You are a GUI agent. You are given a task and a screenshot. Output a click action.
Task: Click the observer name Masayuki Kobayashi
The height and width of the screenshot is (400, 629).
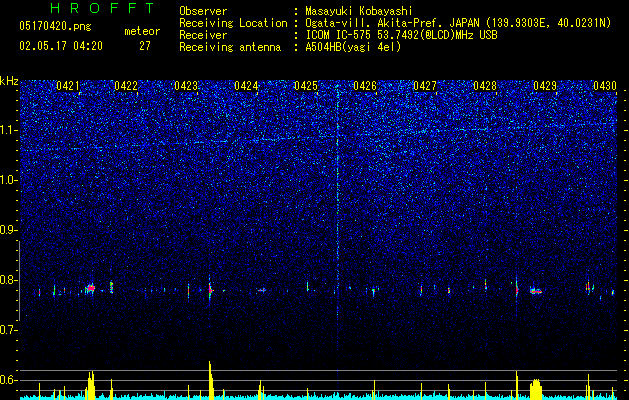coord(359,11)
